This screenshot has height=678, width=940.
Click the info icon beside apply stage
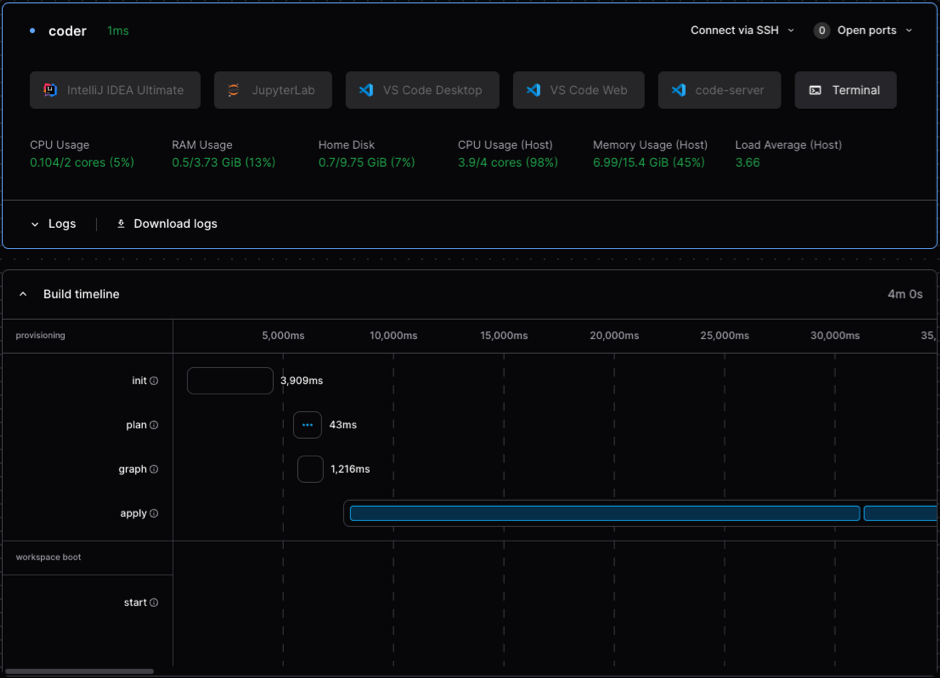(x=155, y=513)
